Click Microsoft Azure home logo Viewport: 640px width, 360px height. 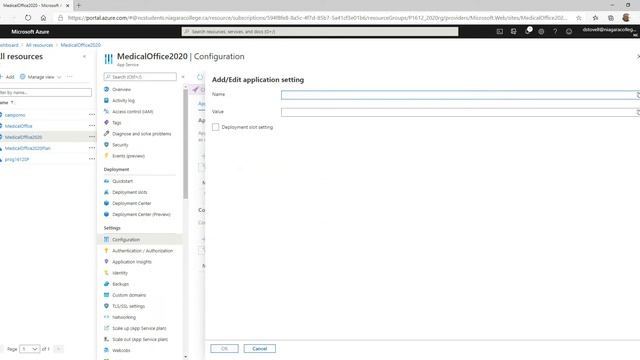(30, 31)
